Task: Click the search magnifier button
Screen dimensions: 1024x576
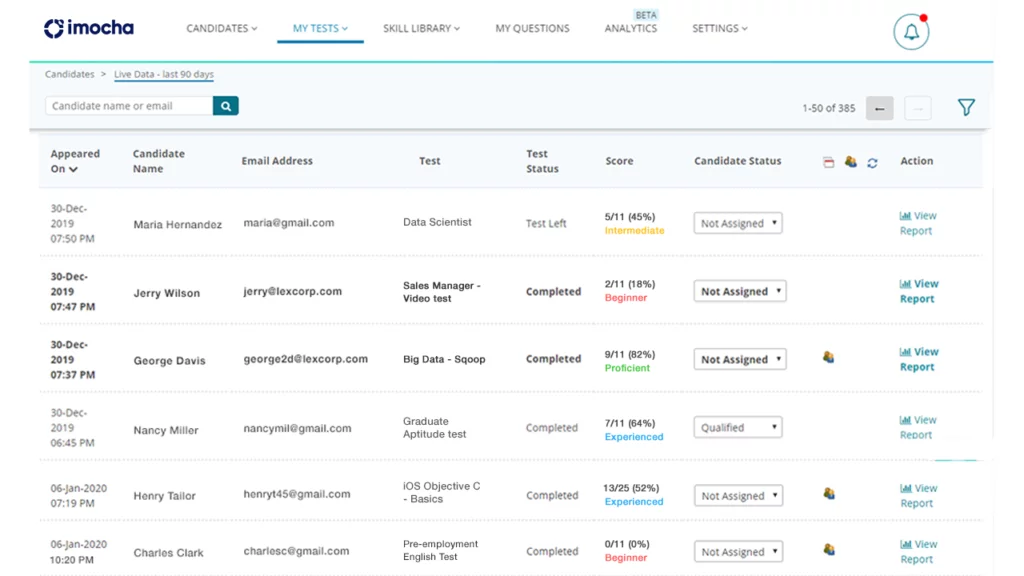Action: tap(226, 106)
